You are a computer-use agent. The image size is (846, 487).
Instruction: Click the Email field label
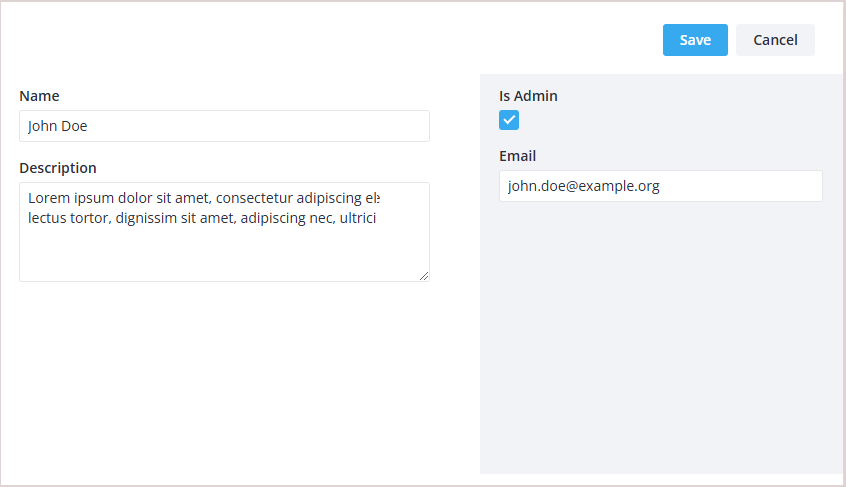tap(517, 156)
